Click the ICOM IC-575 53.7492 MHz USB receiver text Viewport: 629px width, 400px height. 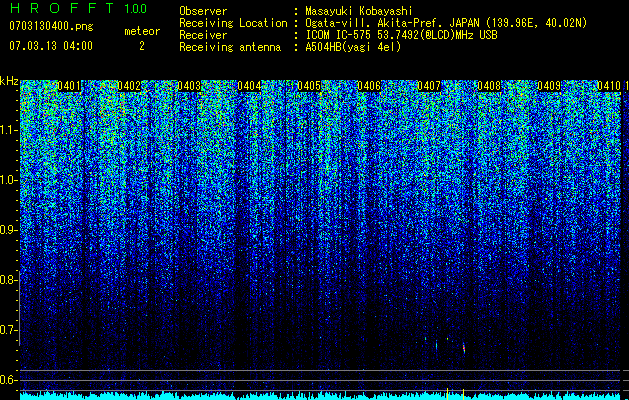(401, 35)
